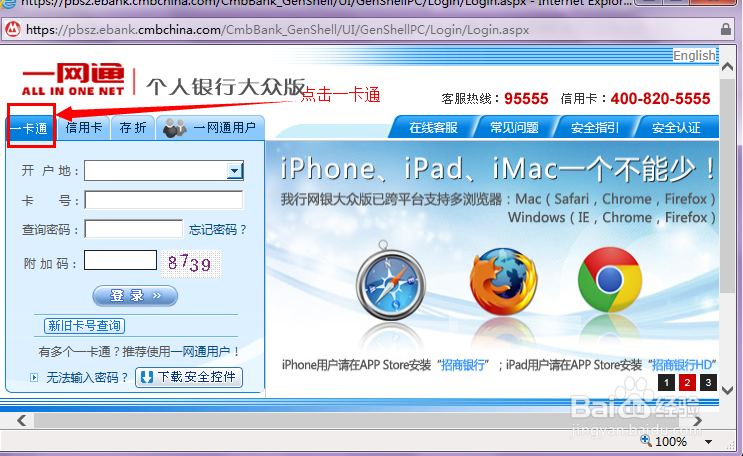Open the 常见问题 tab
The height and width of the screenshot is (456, 743).
click(x=514, y=128)
